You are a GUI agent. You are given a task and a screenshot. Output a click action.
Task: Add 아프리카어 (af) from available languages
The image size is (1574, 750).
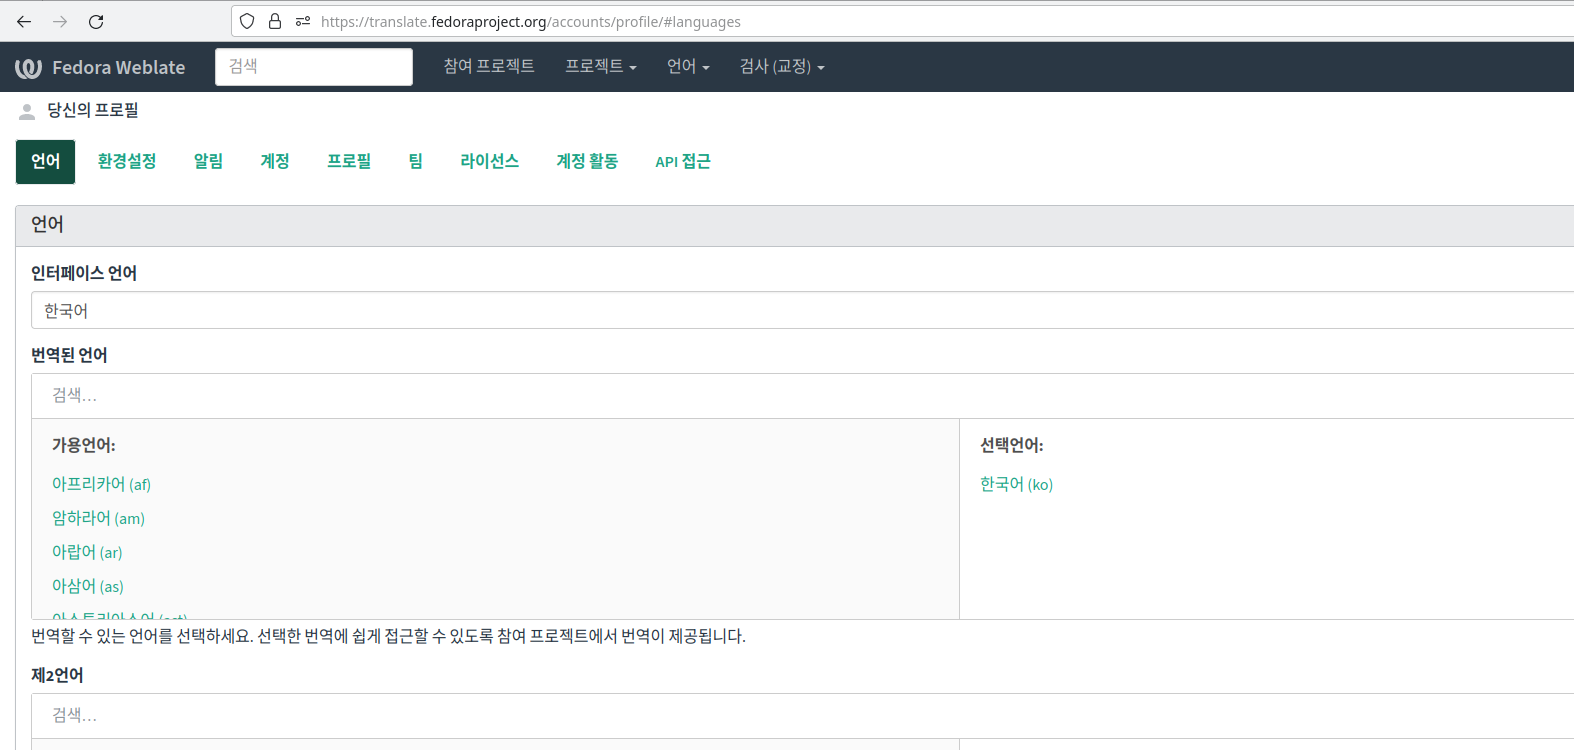(x=101, y=485)
